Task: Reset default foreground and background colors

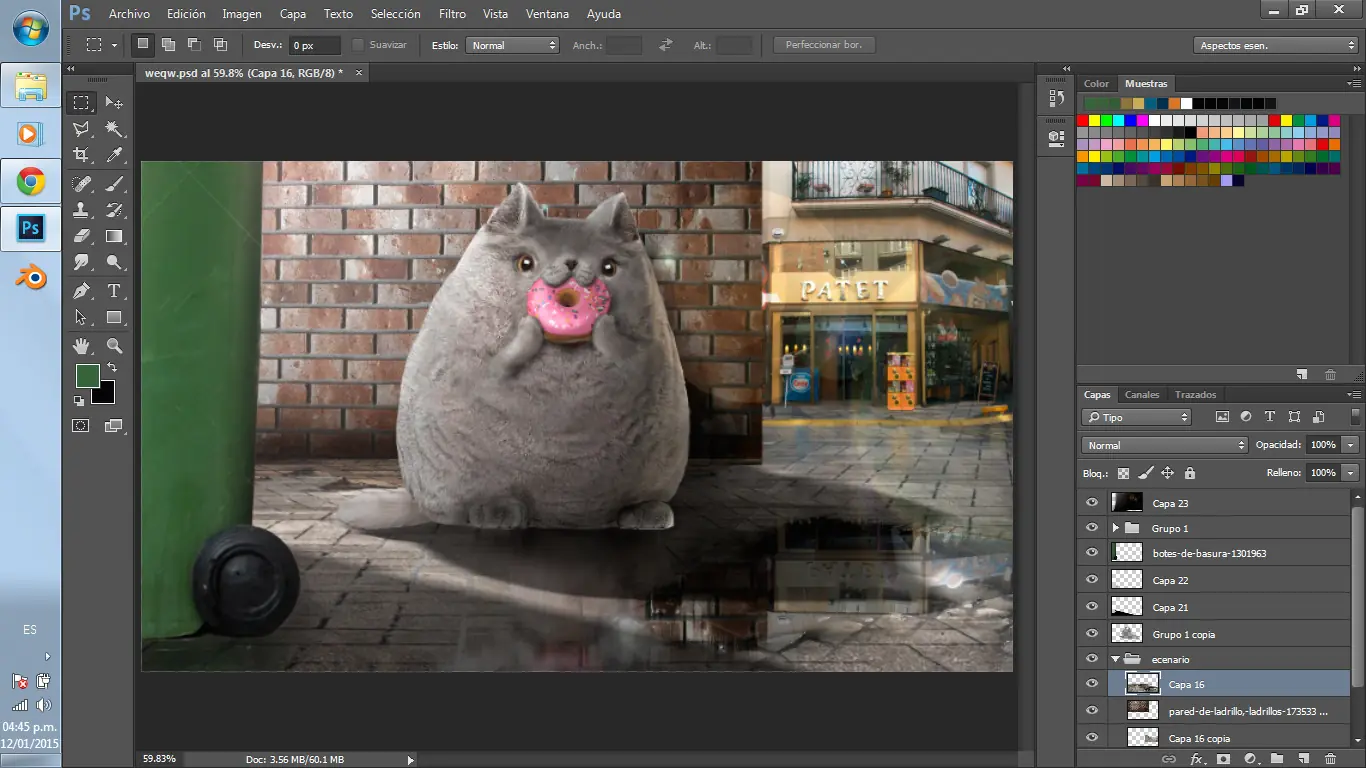Action: [x=79, y=401]
